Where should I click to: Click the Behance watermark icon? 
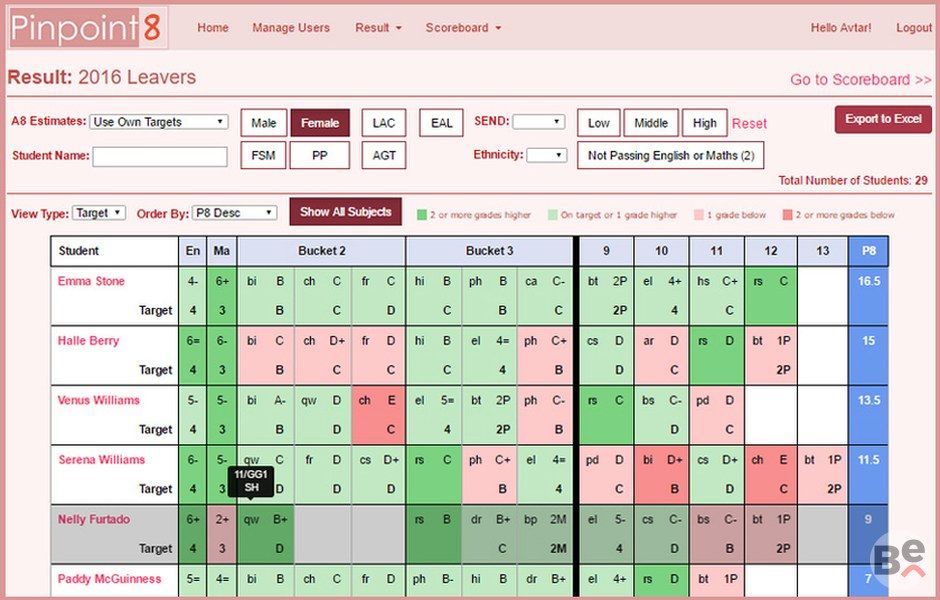coord(897,559)
